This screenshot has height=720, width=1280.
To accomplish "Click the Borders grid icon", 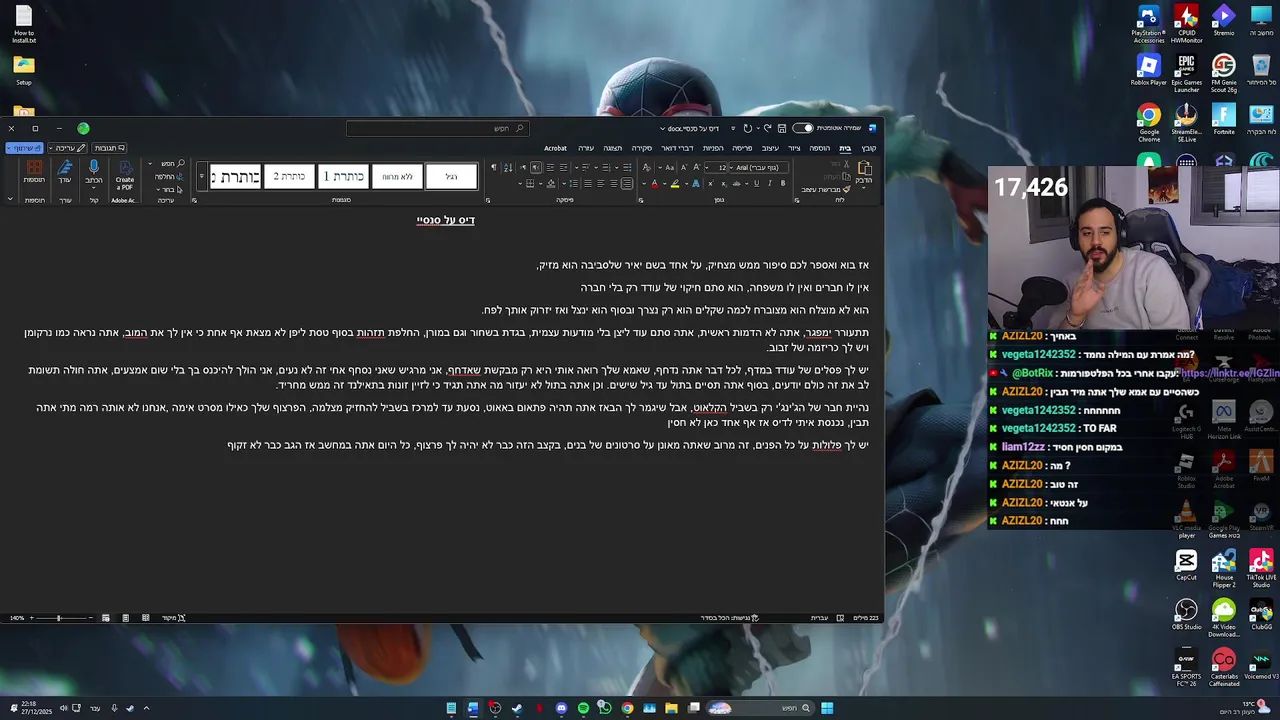I will click(530, 184).
